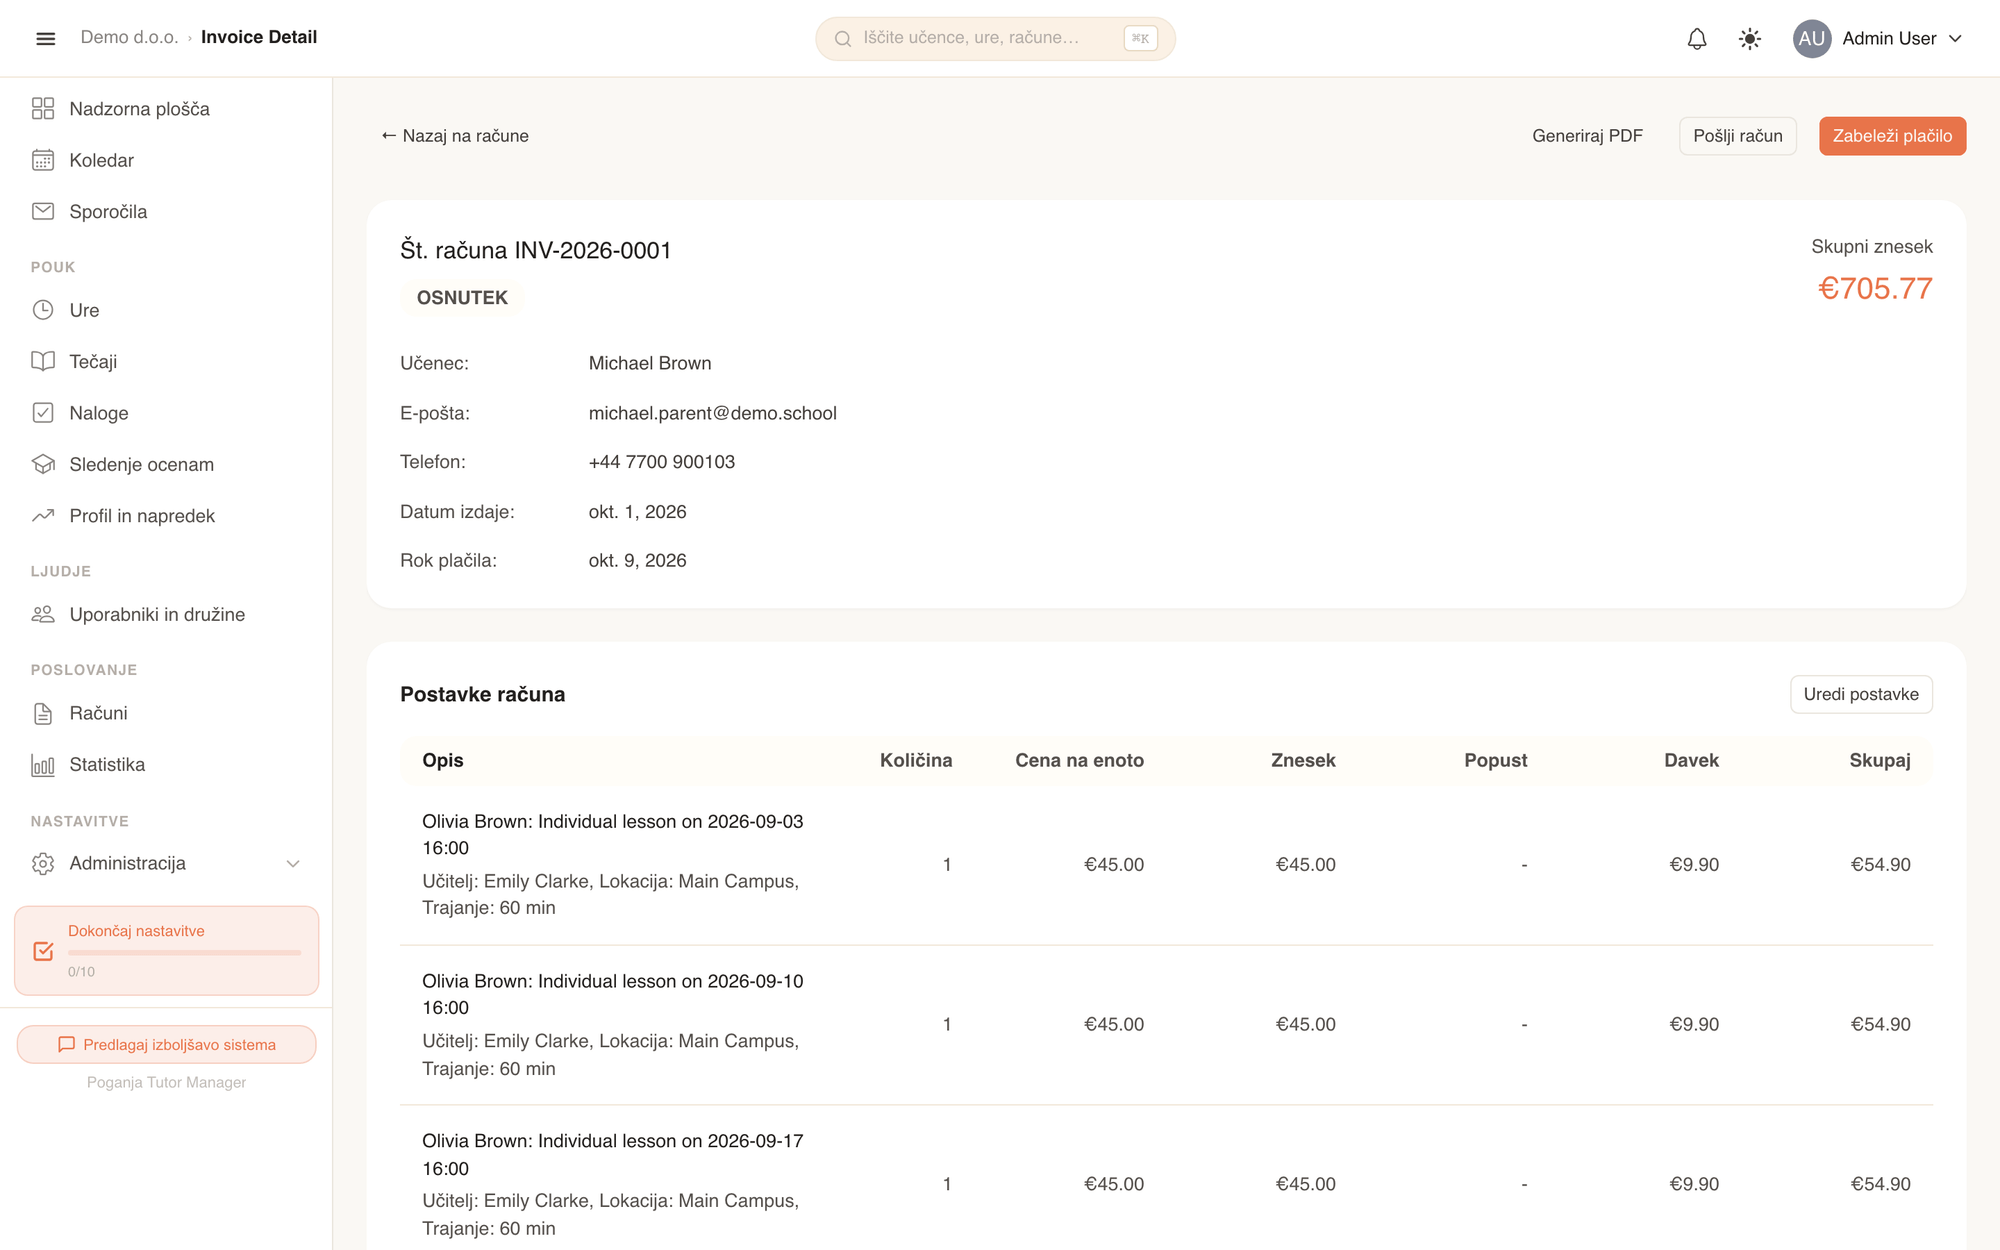The width and height of the screenshot is (2000, 1250).
Task: Click Uredi postavke button
Action: [1861, 694]
